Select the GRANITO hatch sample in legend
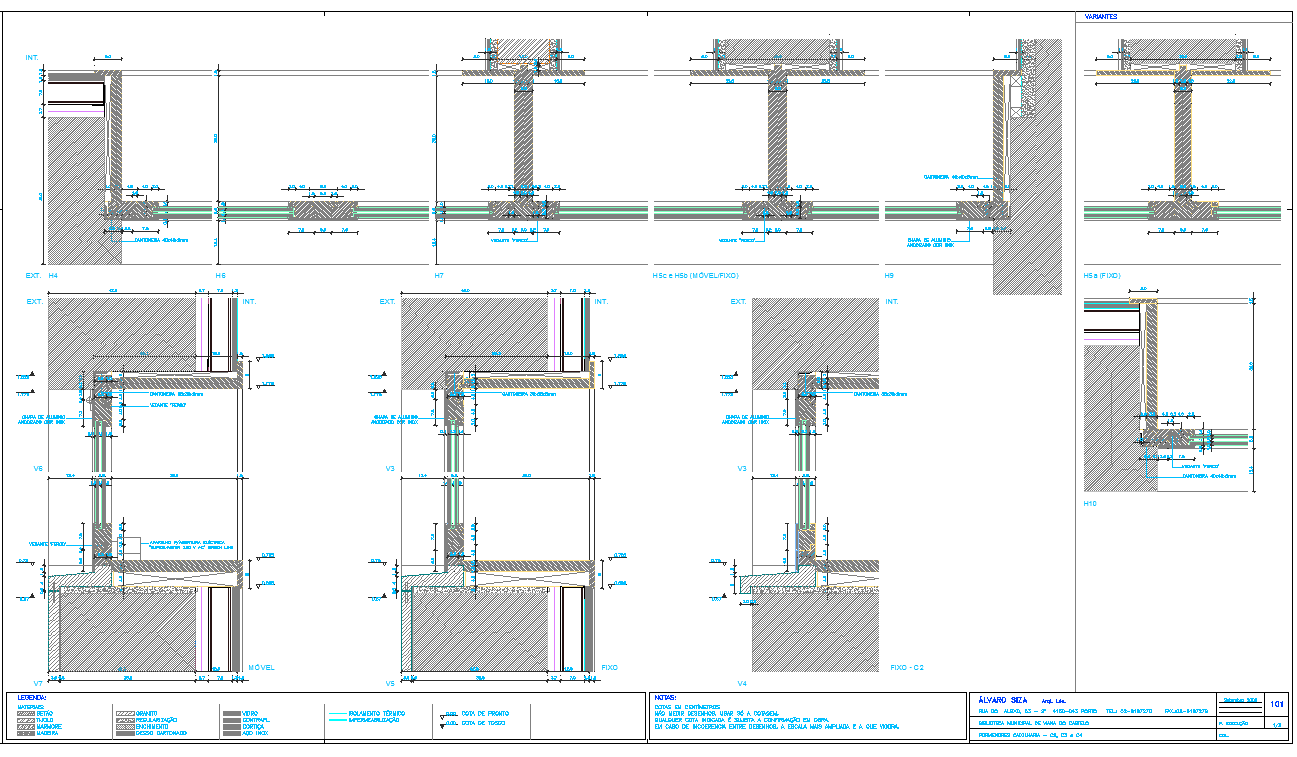Image resolution: width=1297 pixels, height=757 pixels. tap(125, 713)
